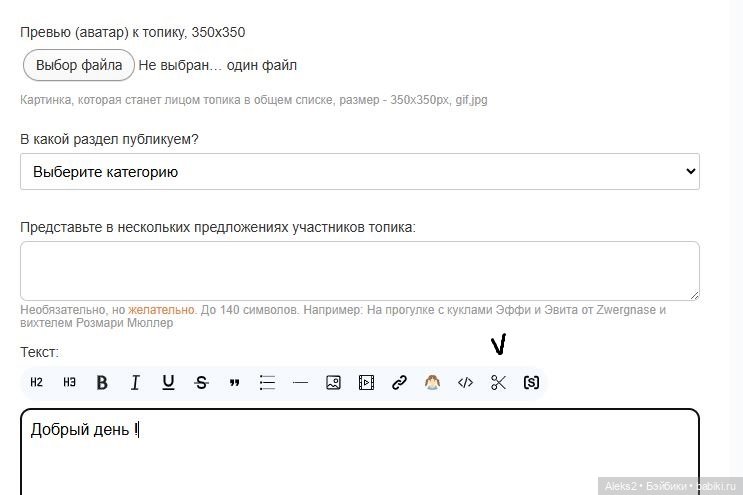Insert a blockquote
The width and height of the screenshot is (743, 495).
(x=234, y=382)
